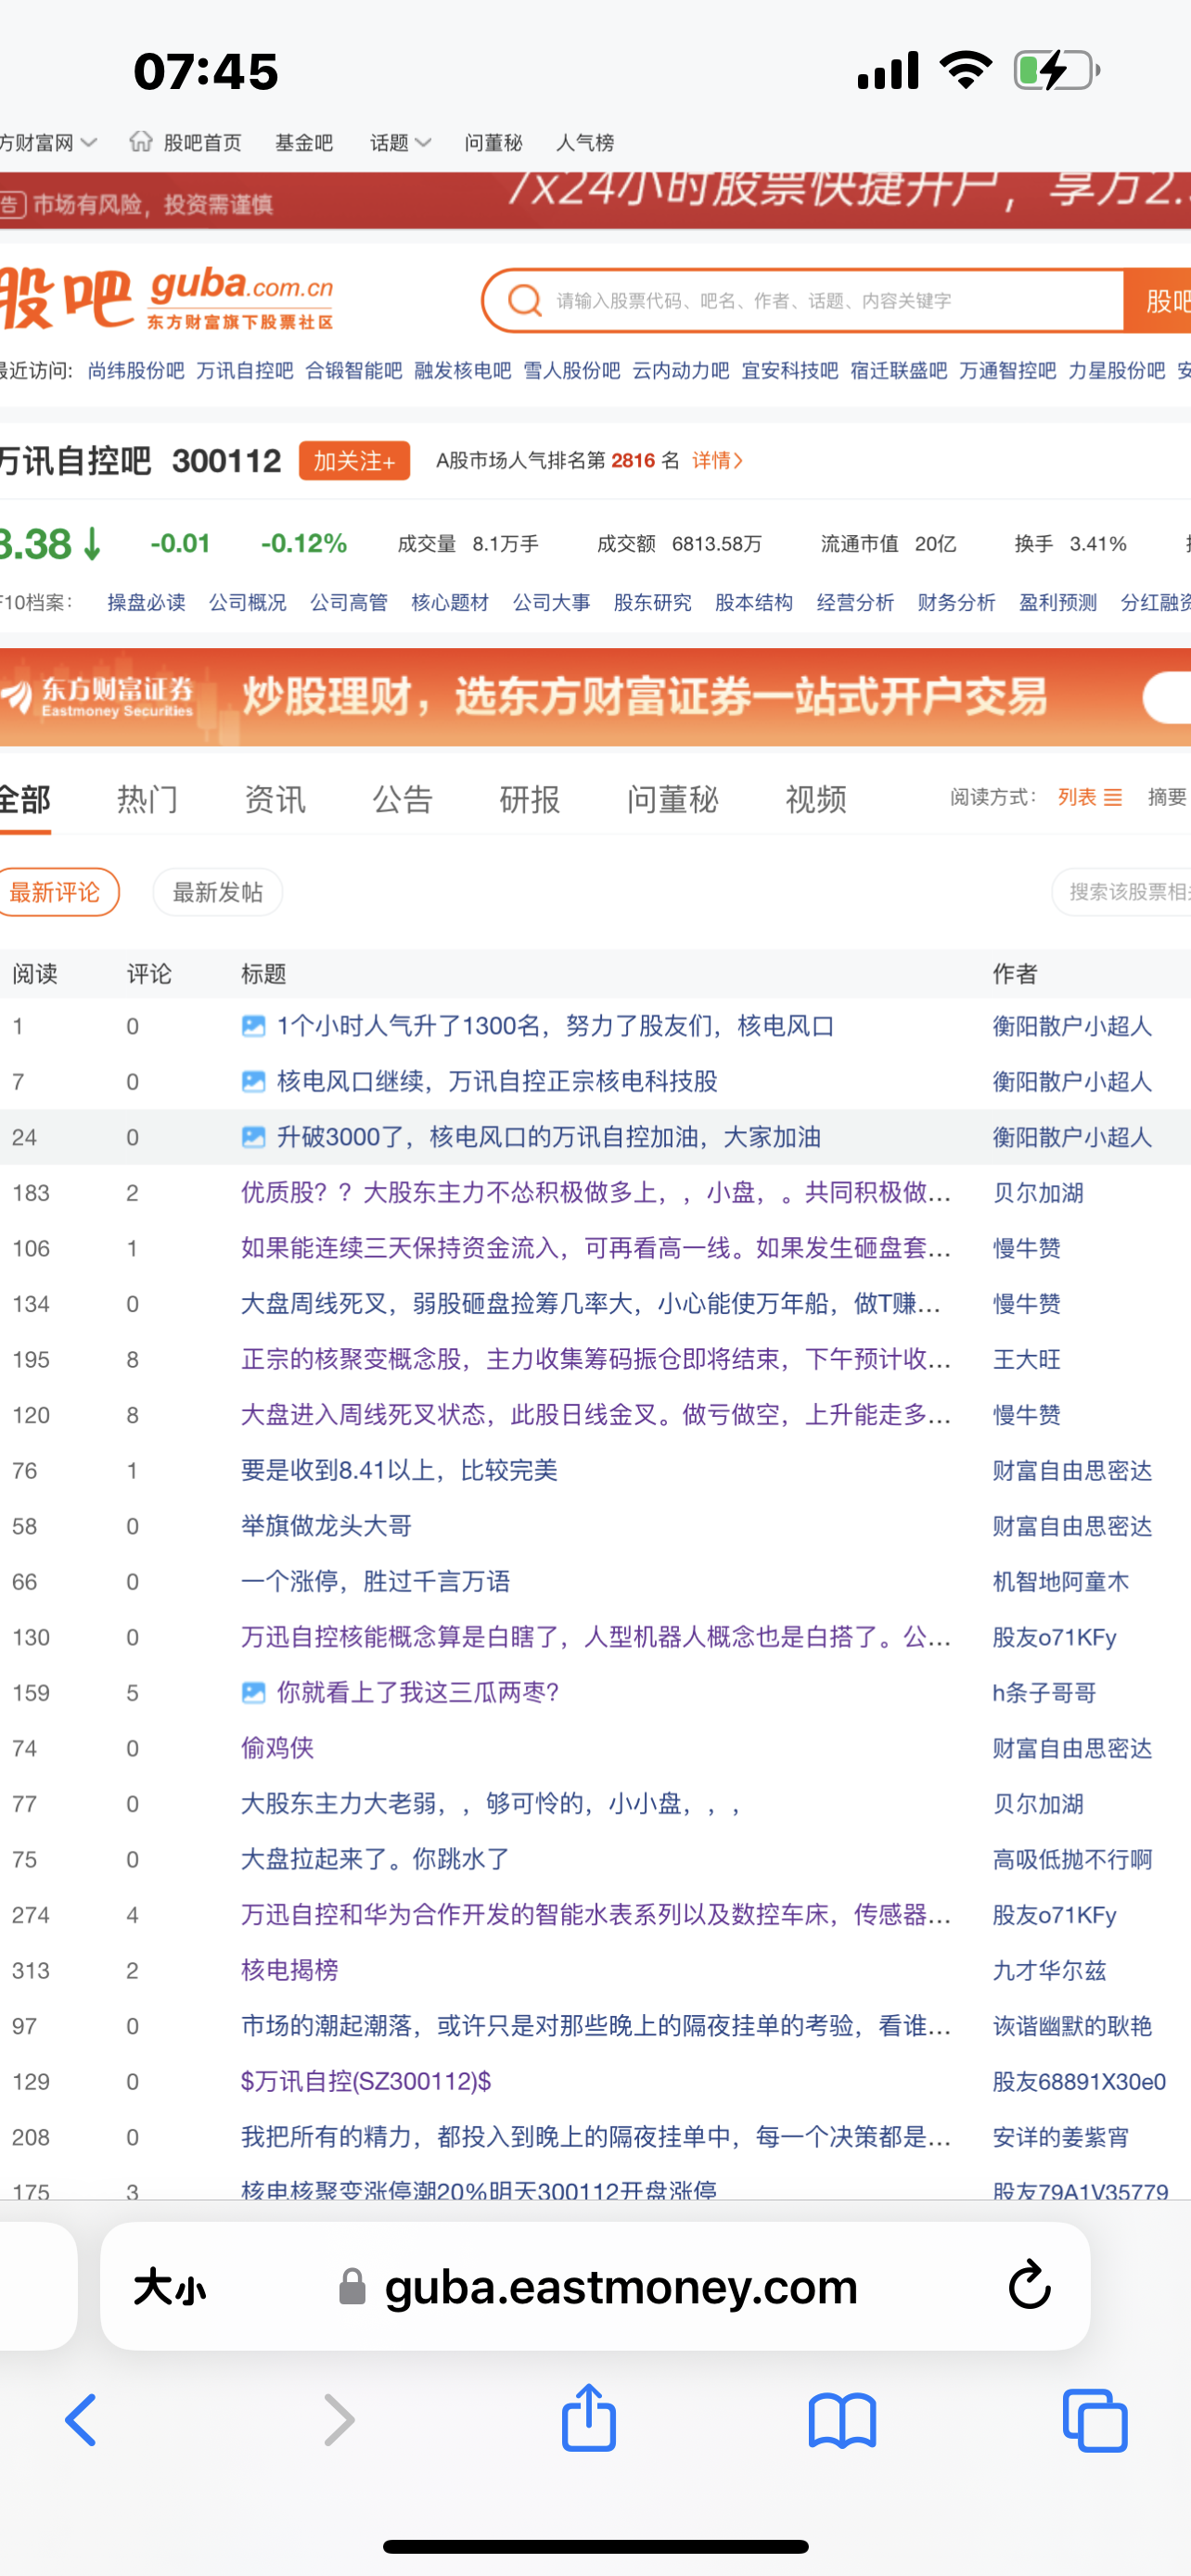Click the 东方财富证券 banner advertisement
The height and width of the screenshot is (2576, 1191).
(595, 697)
